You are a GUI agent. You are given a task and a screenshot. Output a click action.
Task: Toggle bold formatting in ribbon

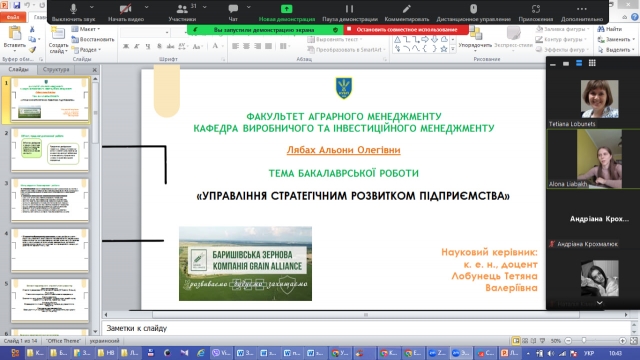coord(126,46)
